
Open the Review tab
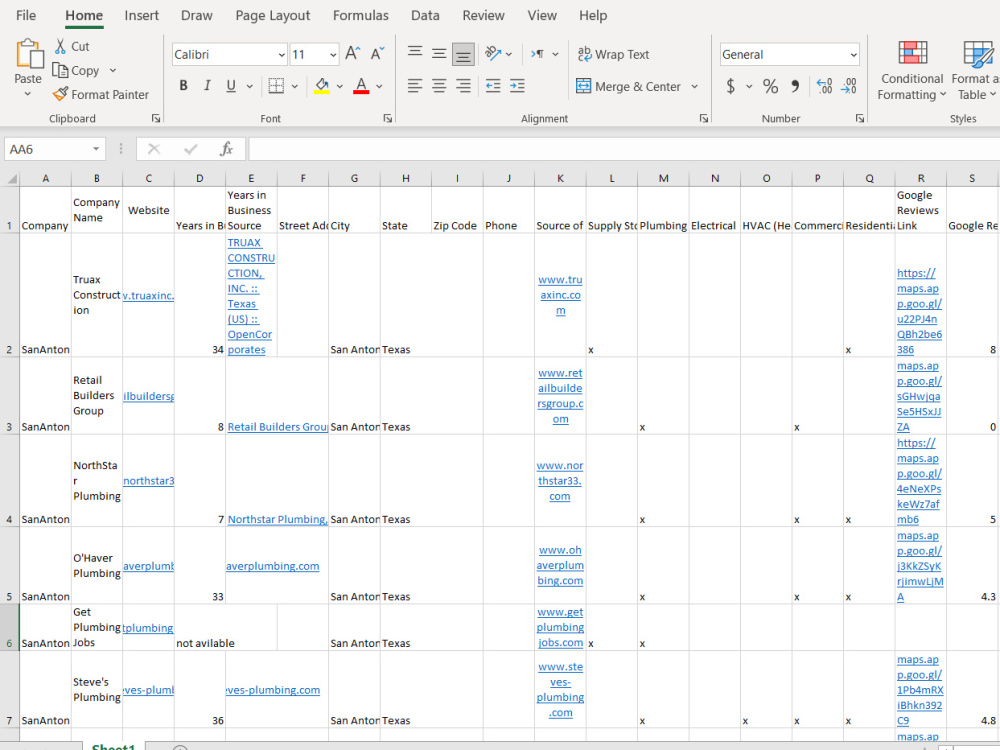pos(483,15)
